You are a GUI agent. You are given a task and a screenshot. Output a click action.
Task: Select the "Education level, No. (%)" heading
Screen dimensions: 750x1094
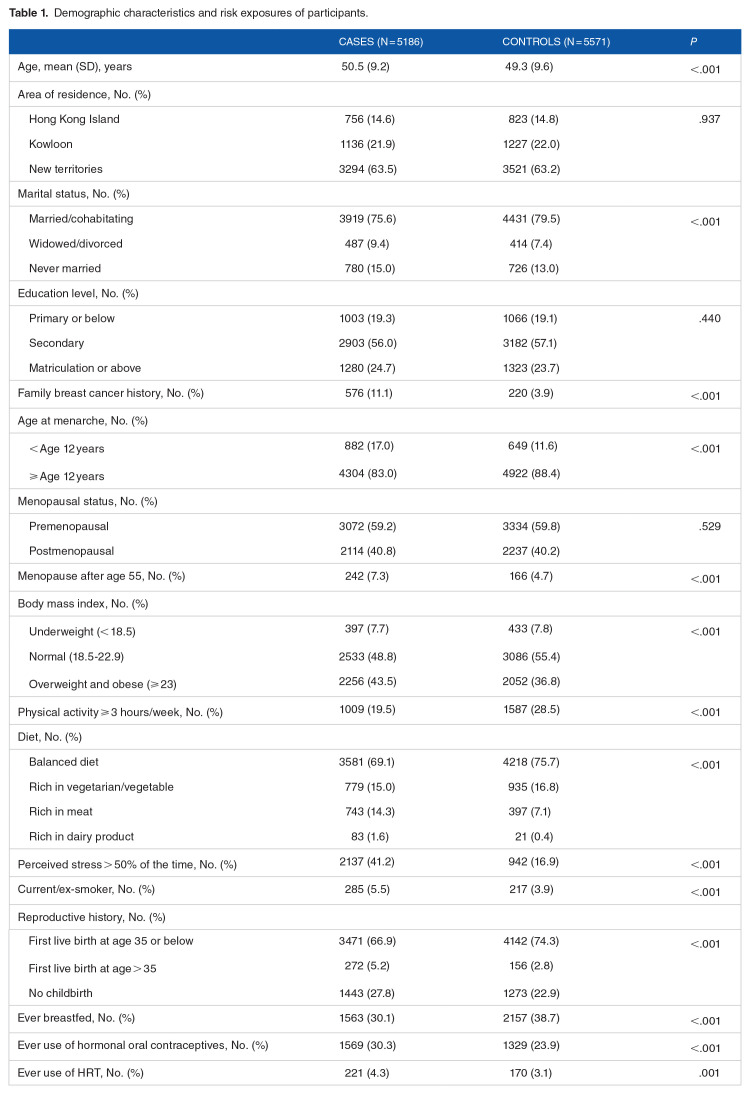[x=78, y=294]
